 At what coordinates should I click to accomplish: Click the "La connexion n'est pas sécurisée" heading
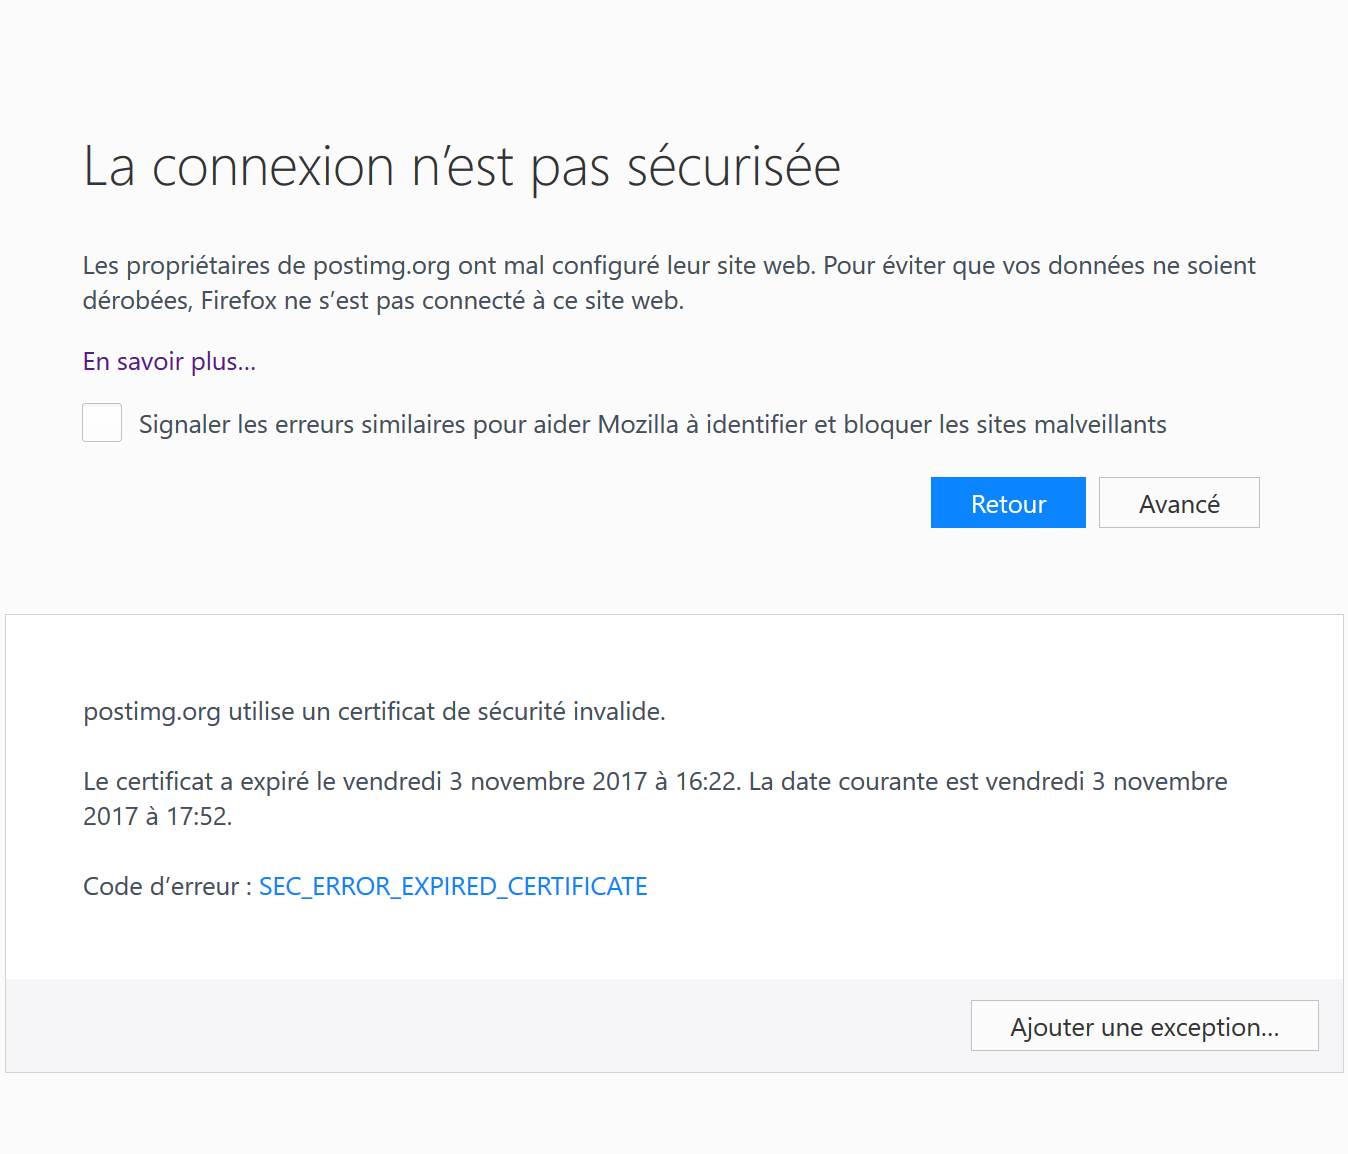click(x=461, y=167)
